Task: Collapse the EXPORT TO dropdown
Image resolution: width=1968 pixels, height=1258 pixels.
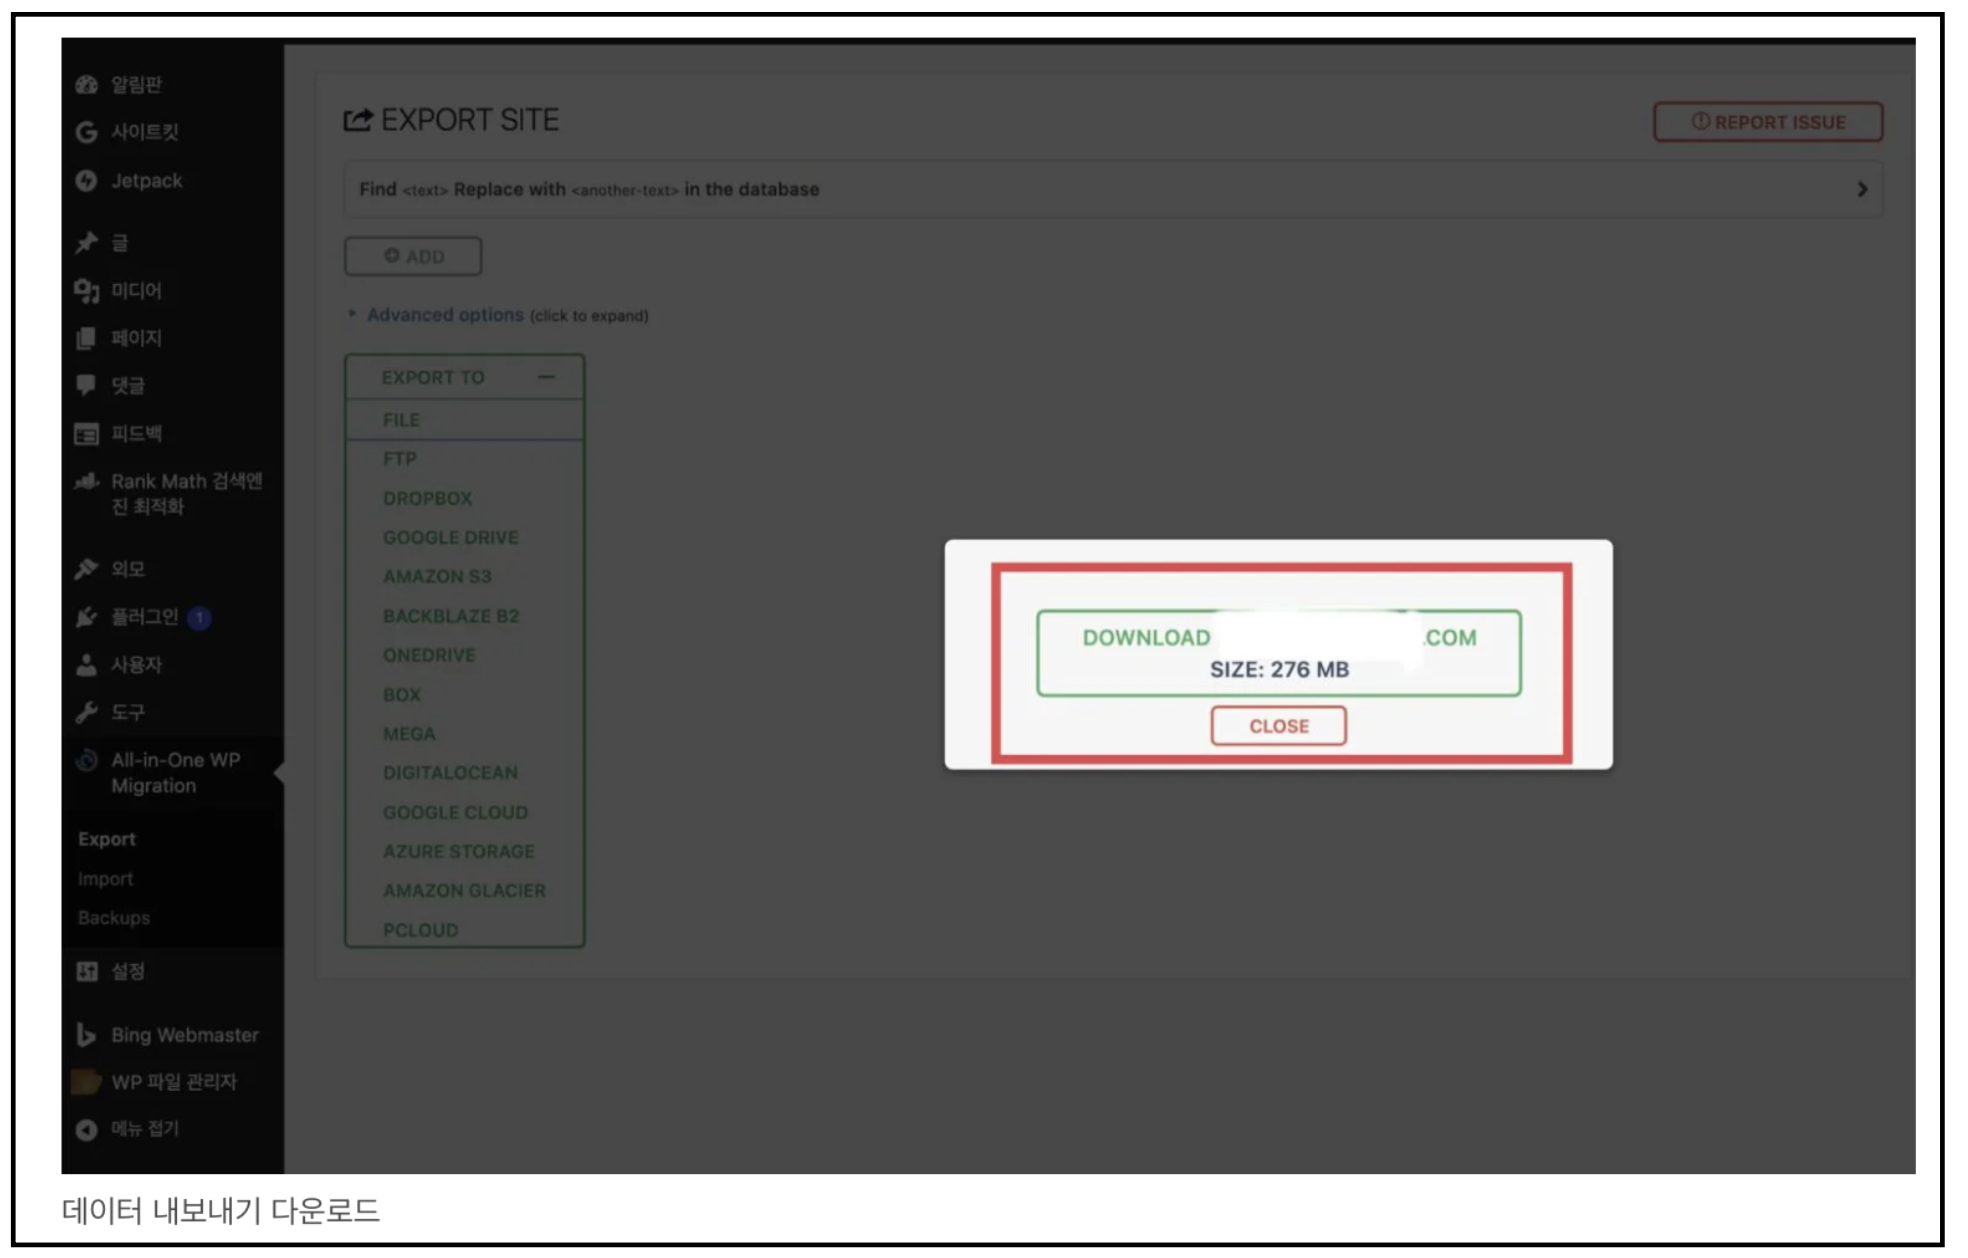Action: tap(546, 377)
